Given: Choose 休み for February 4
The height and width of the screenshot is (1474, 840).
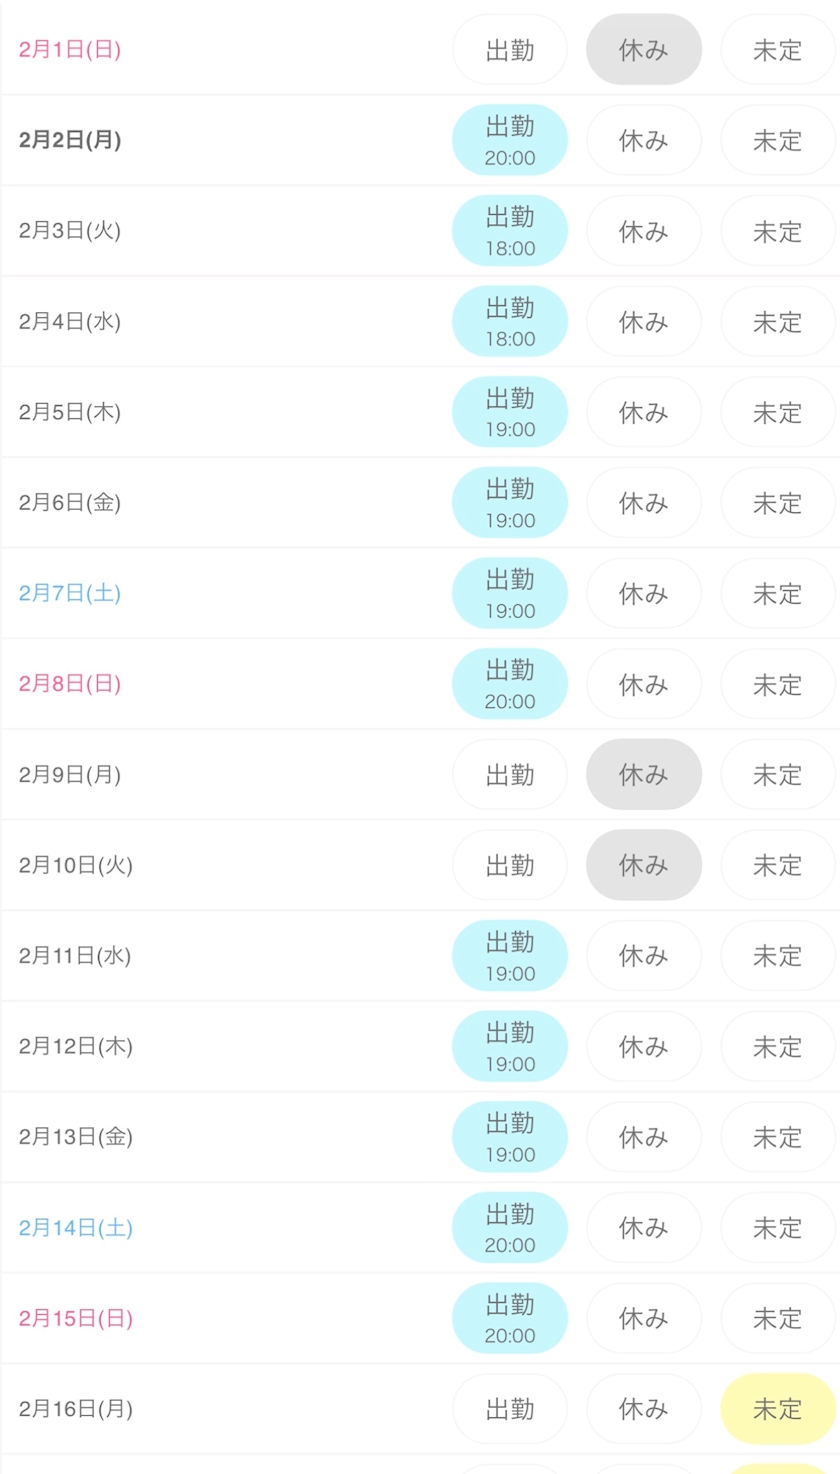Looking at the screenshot, I should [644, 321].
